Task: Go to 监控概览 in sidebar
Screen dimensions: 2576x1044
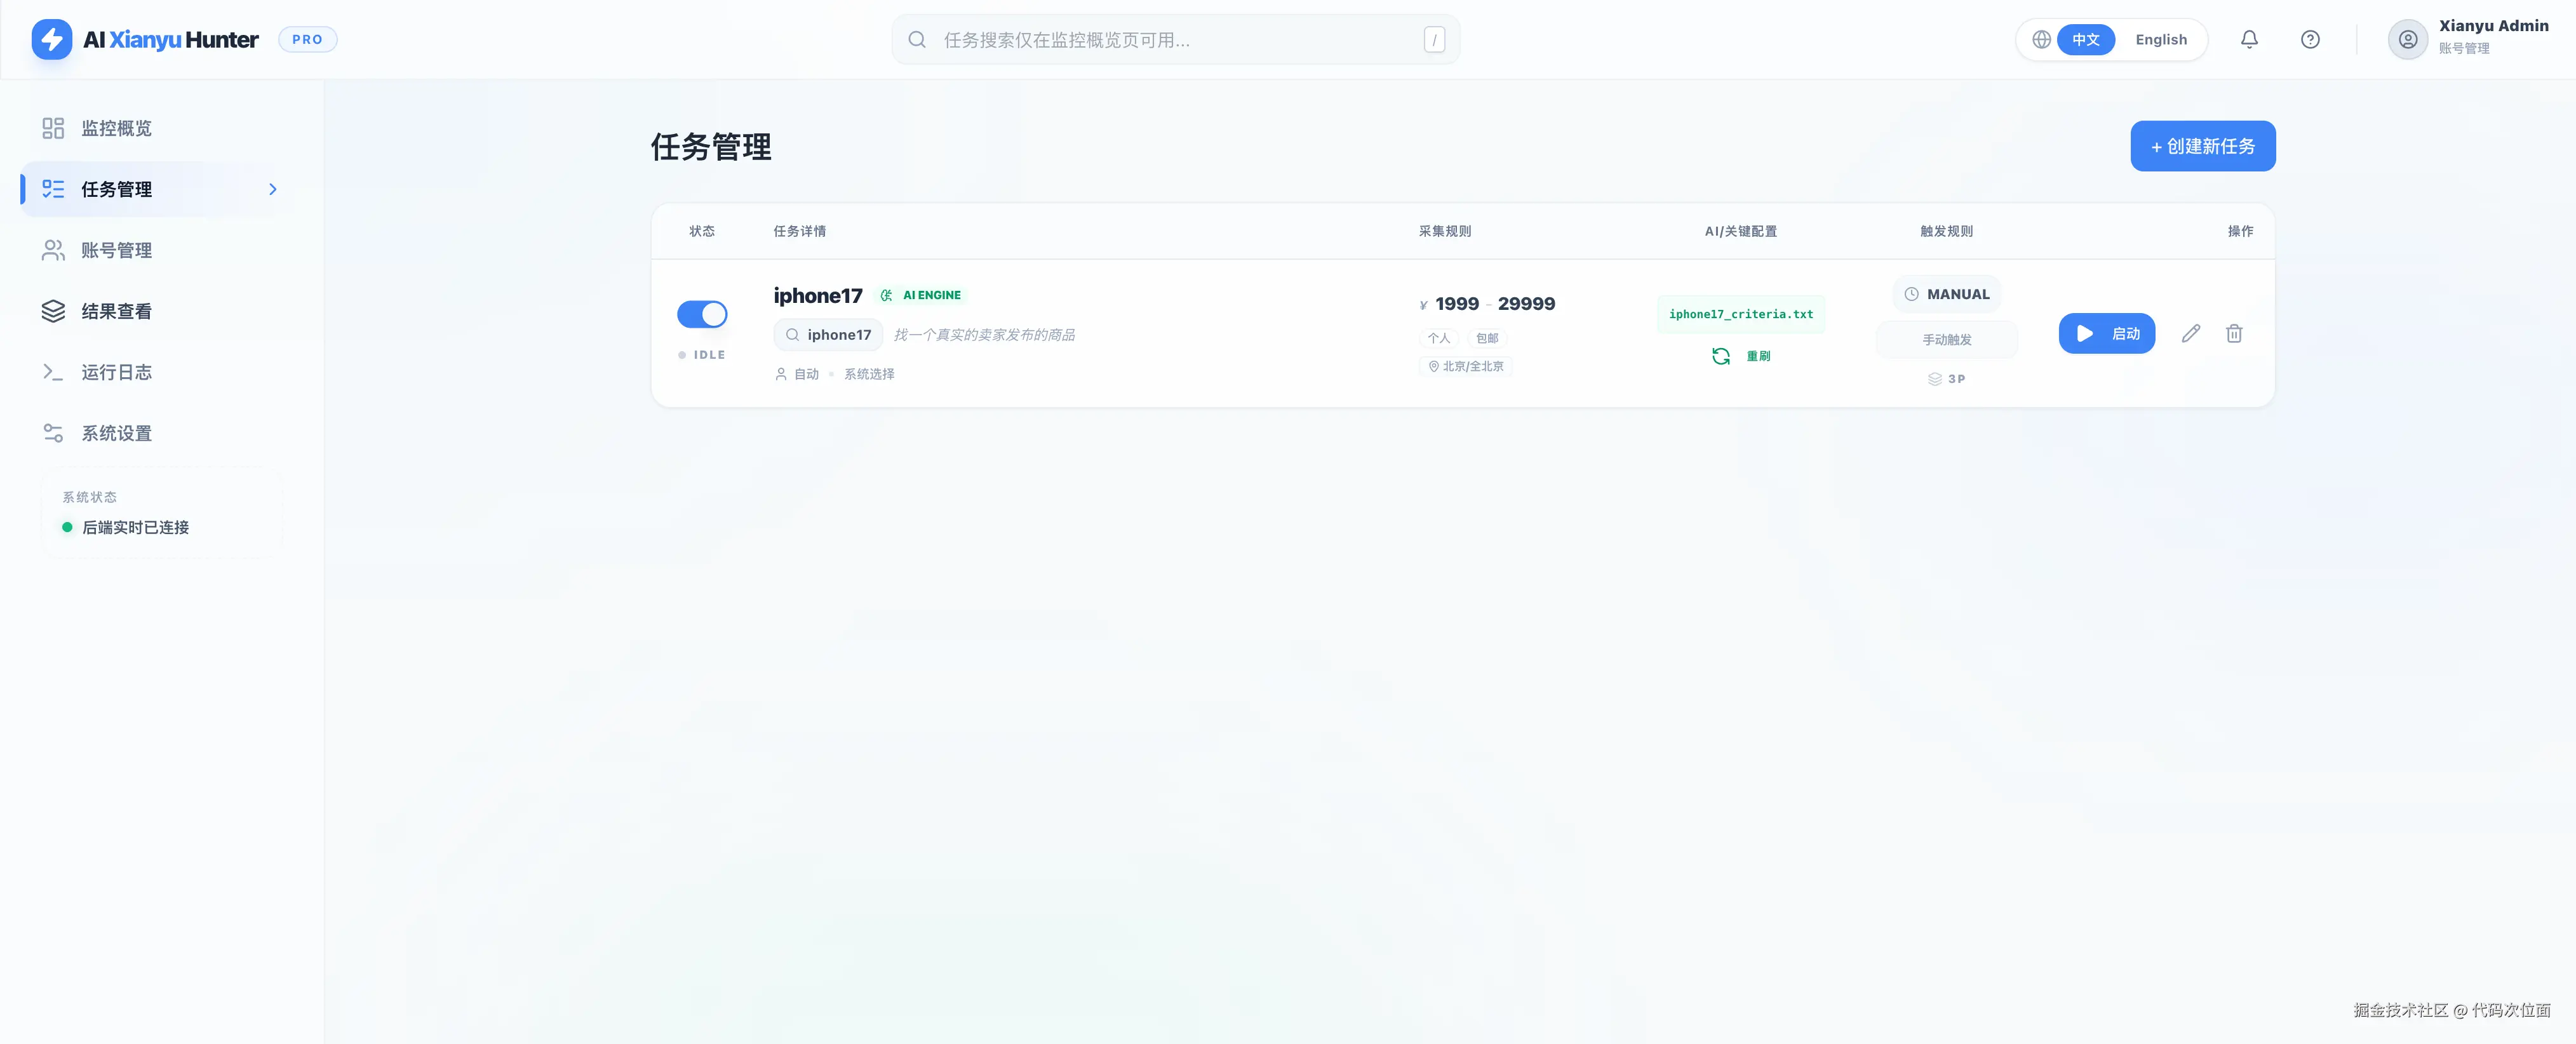Action: (x=116, y=128)
